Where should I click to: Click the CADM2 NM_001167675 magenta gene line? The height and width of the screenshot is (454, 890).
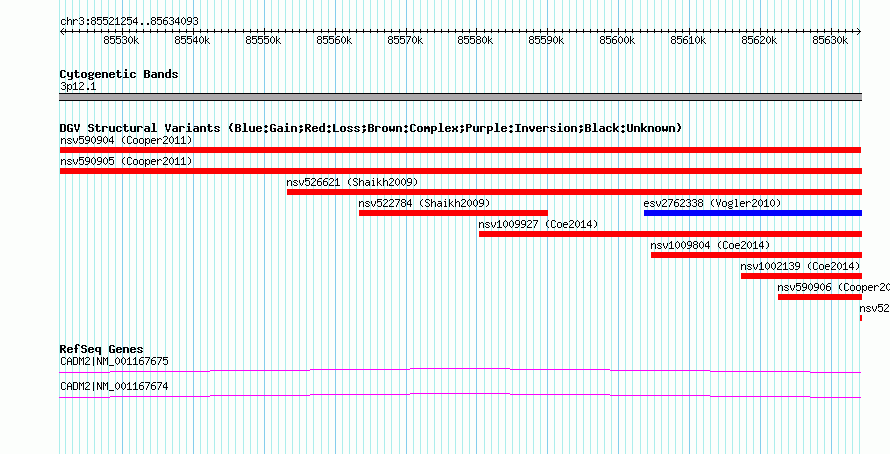pyautogui.click(x=460, y=371)
